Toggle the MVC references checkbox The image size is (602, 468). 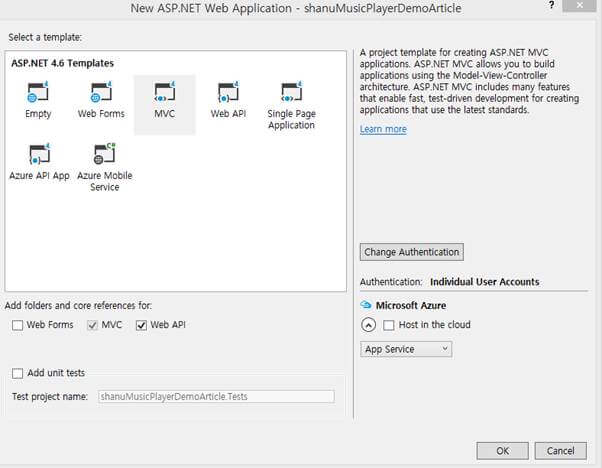coord(93,325)
